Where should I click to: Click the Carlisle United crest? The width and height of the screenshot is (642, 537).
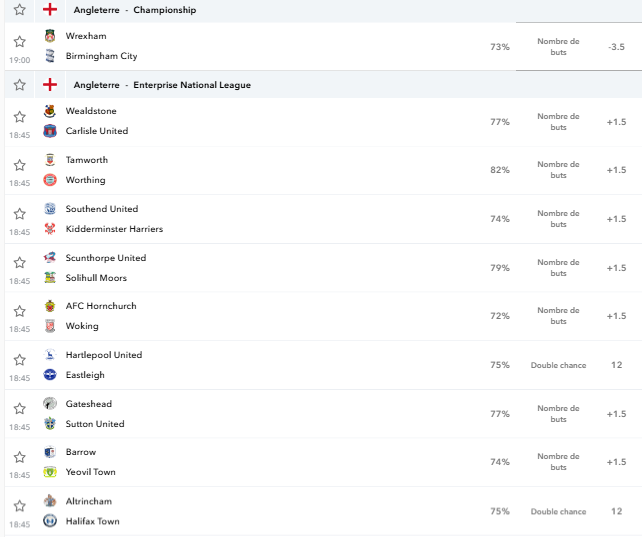coord(50,131)
